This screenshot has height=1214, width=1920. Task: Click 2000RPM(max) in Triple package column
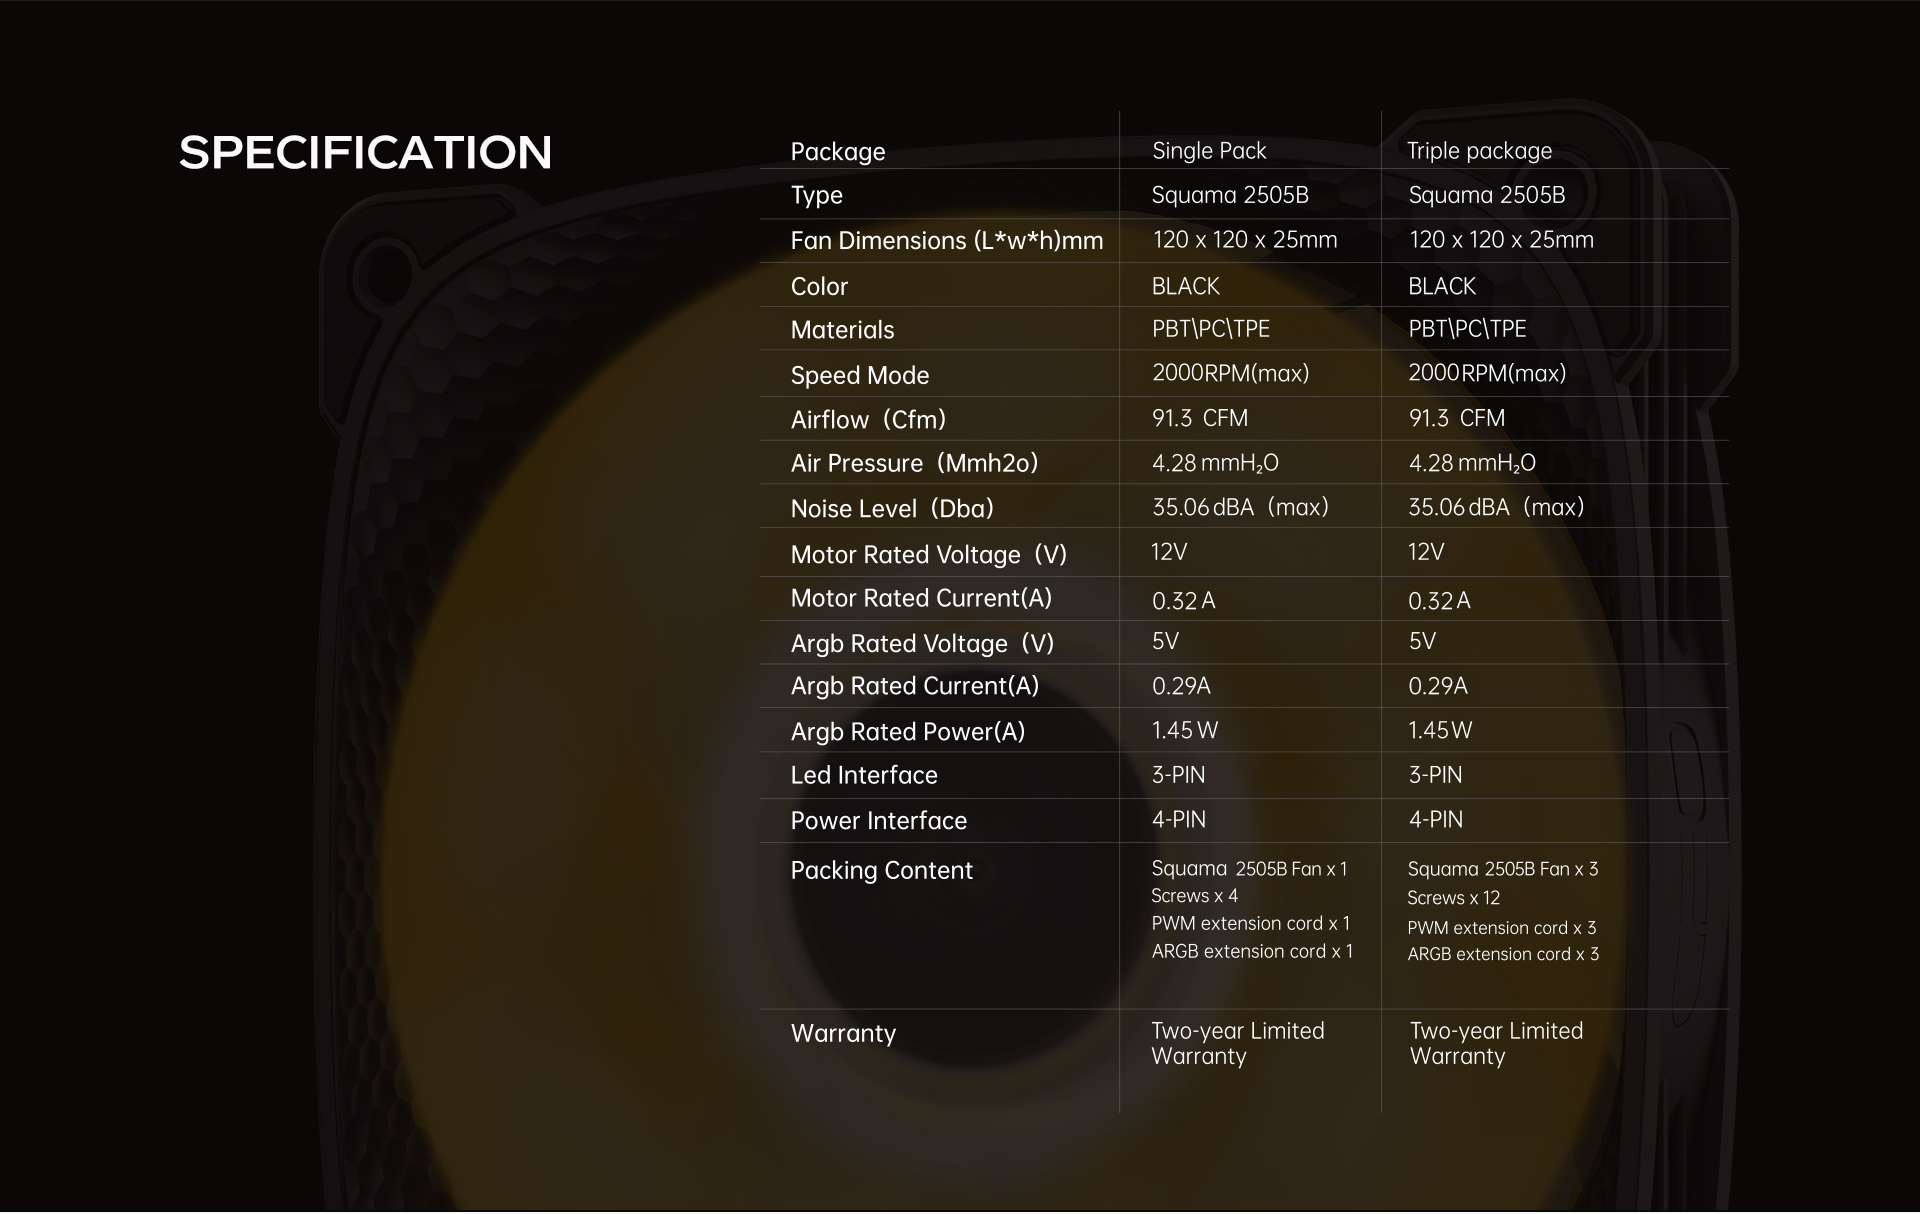tap(1487, 374)
